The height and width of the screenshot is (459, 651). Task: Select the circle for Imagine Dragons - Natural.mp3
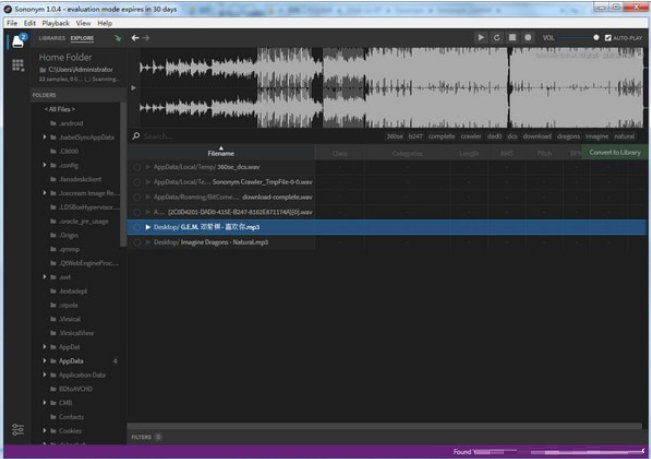tap(137, 242)
